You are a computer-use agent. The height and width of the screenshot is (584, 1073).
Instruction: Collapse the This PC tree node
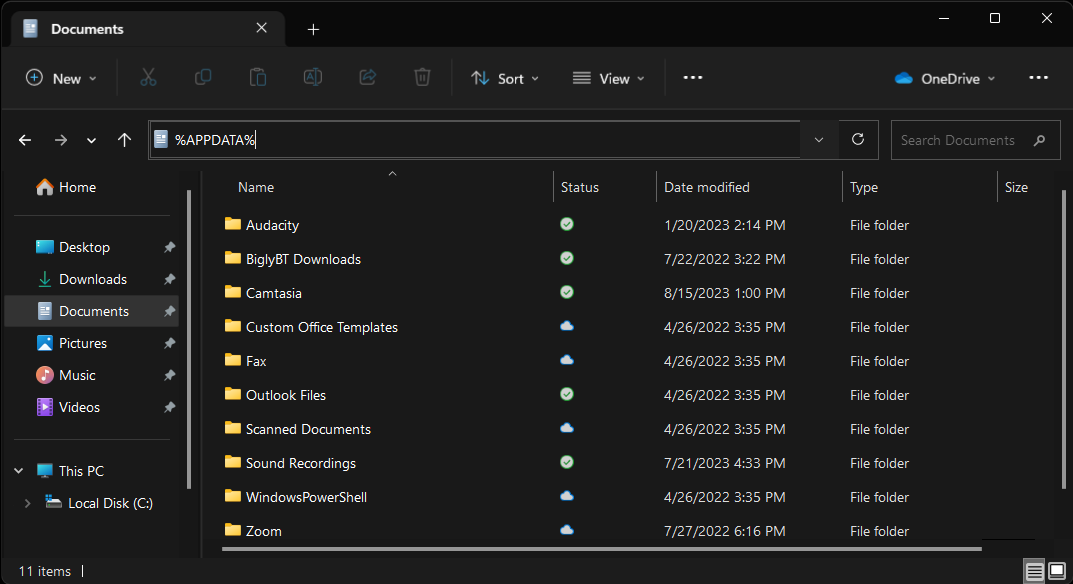(x=18, y=471)
